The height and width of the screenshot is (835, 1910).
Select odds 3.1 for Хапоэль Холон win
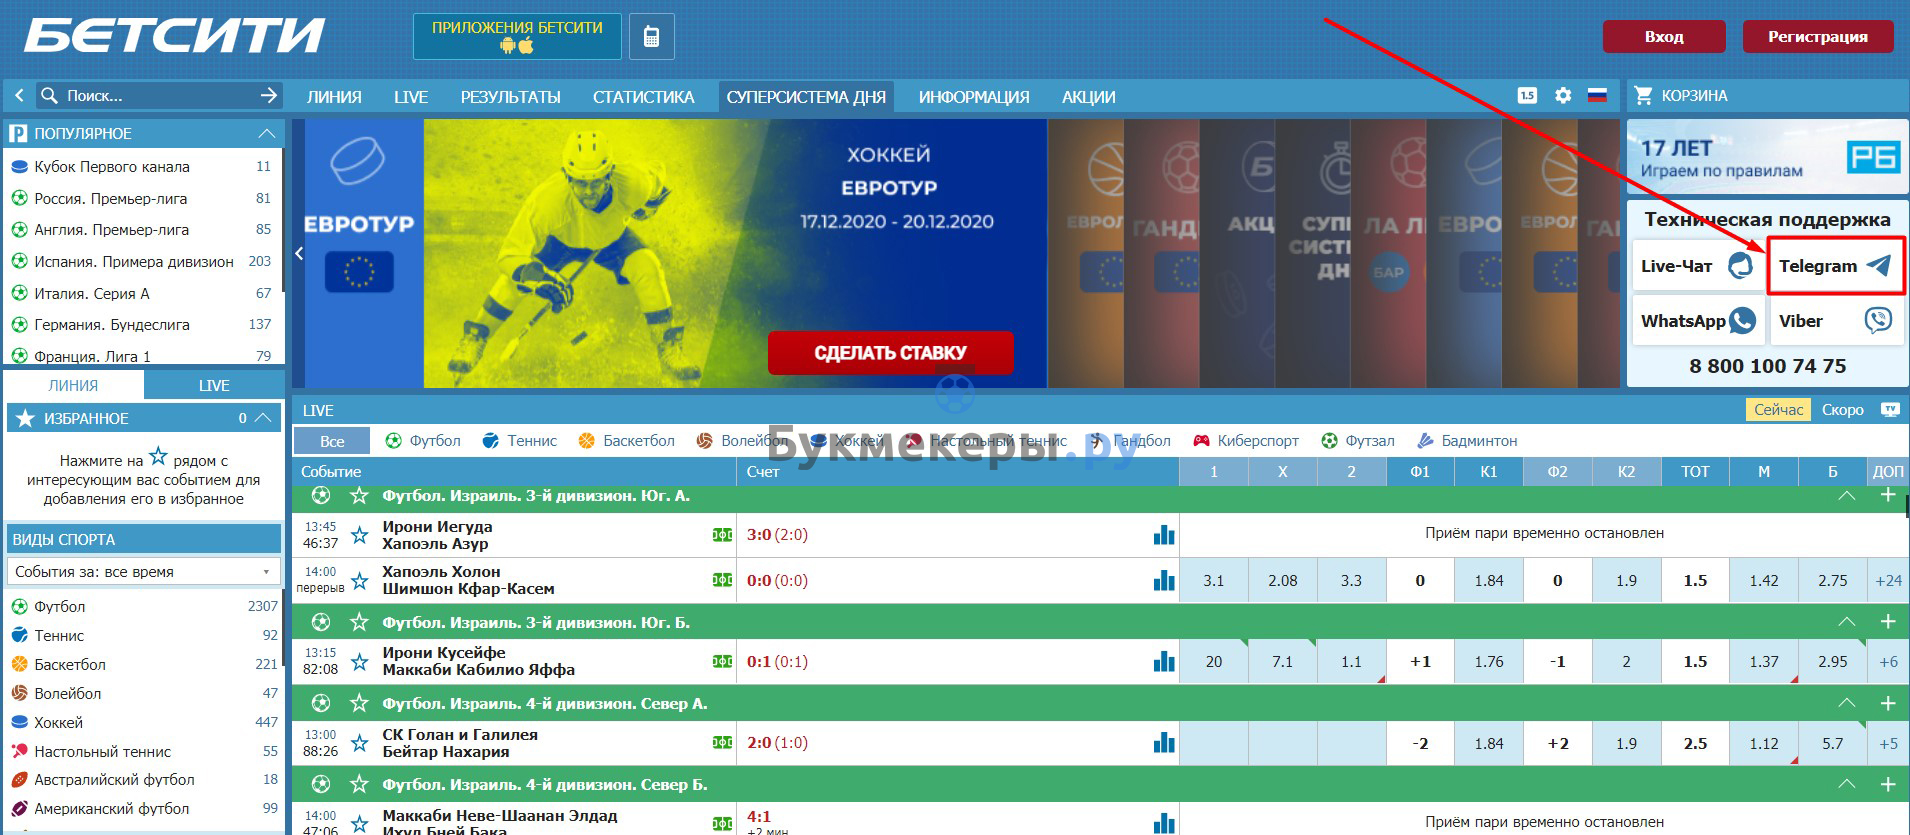(1213, 581)
